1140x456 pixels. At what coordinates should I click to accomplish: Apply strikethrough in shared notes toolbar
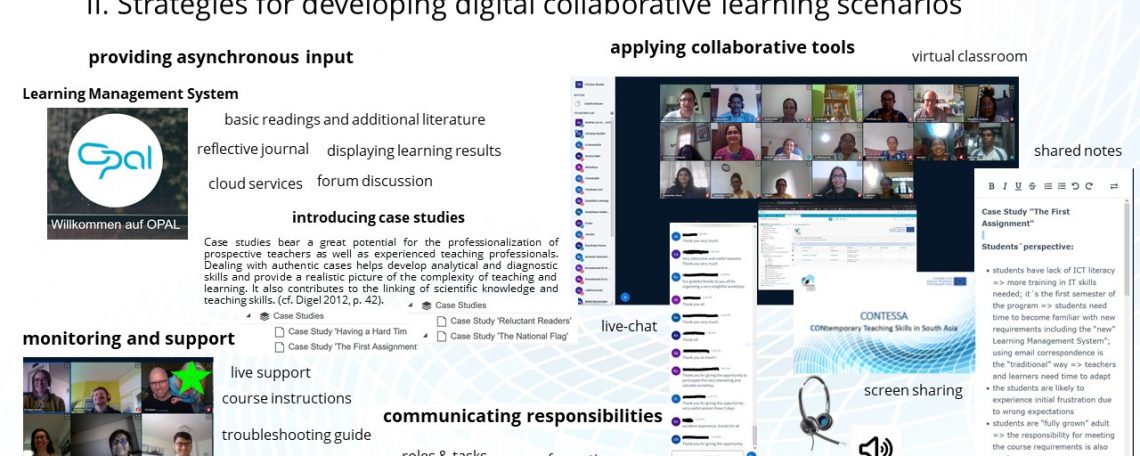coord(1032,186)
